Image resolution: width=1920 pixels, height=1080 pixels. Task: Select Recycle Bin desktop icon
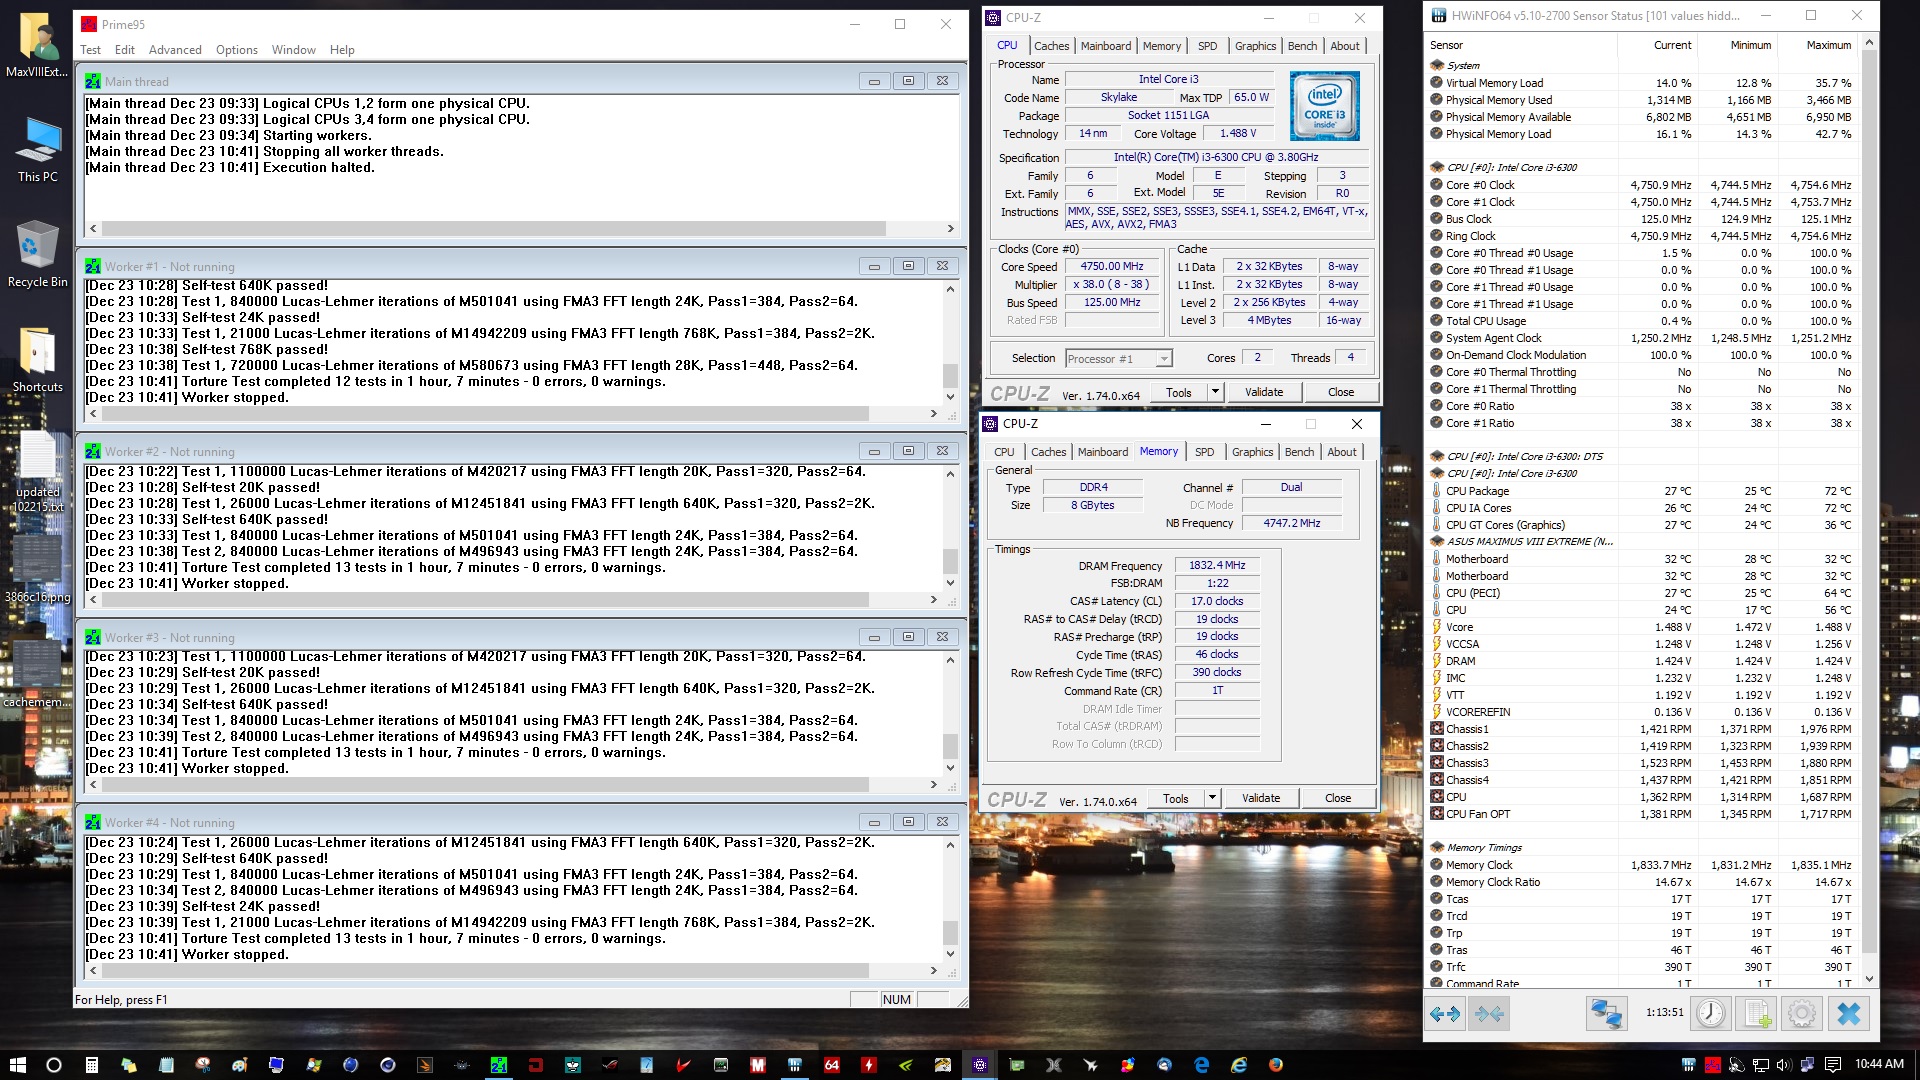(x=37, y=255)
